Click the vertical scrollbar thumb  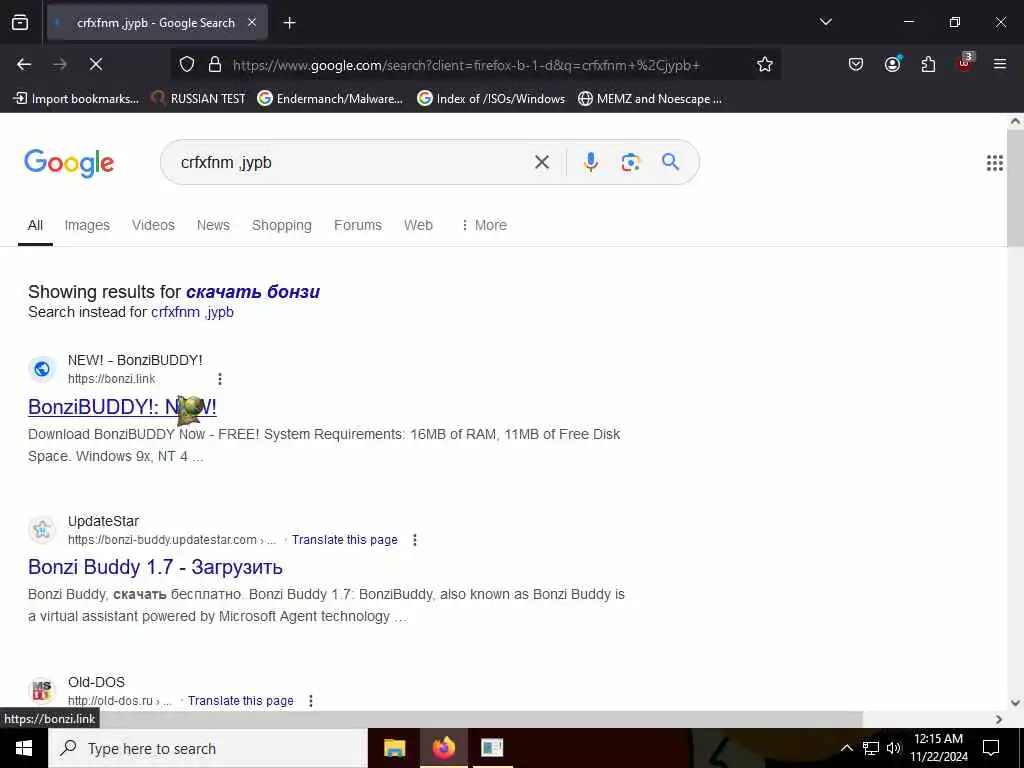pyautogui.click(x=1015, y=188)
